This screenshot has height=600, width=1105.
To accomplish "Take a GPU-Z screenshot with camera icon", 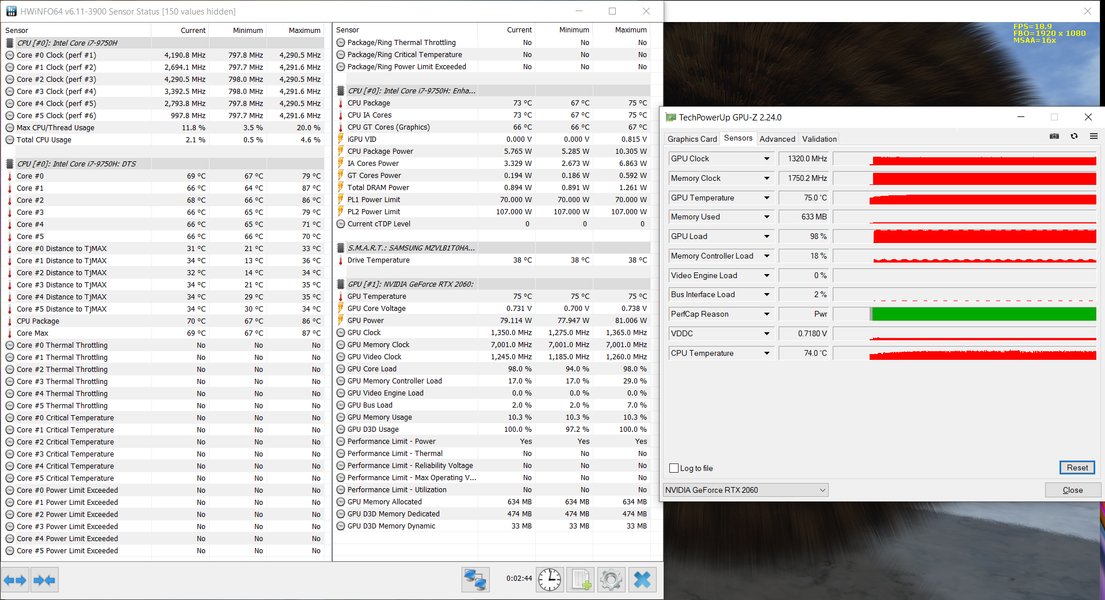I will point(1054,136).
